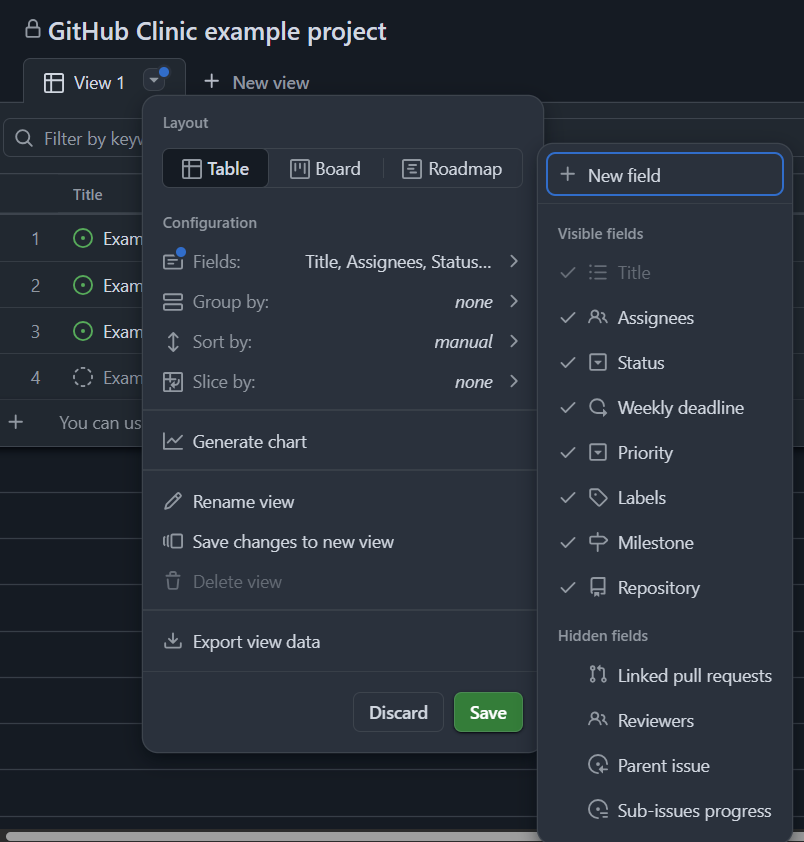Toggle off the Weekly deadline field
The height and width of the screenshot is (842, 804).
tap(665, 408)
